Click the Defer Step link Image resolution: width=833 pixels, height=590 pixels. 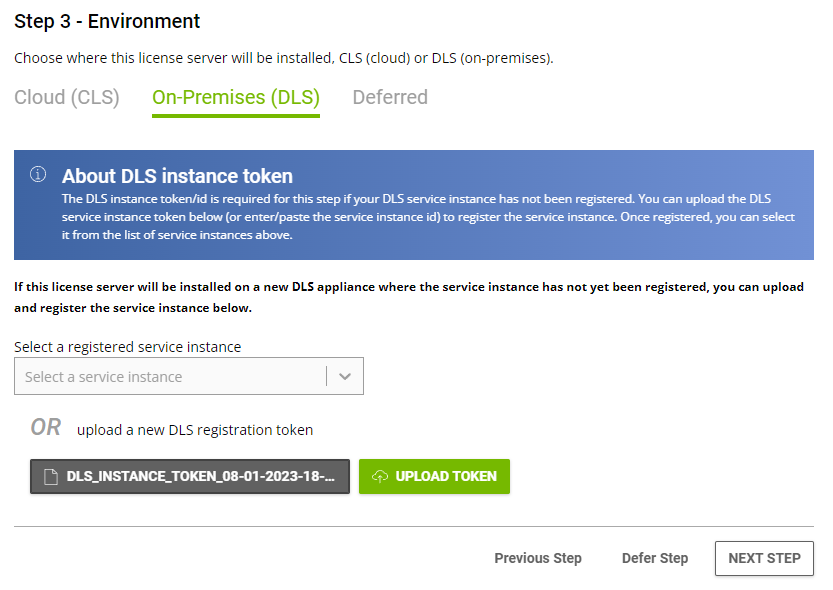pos(655,558)
